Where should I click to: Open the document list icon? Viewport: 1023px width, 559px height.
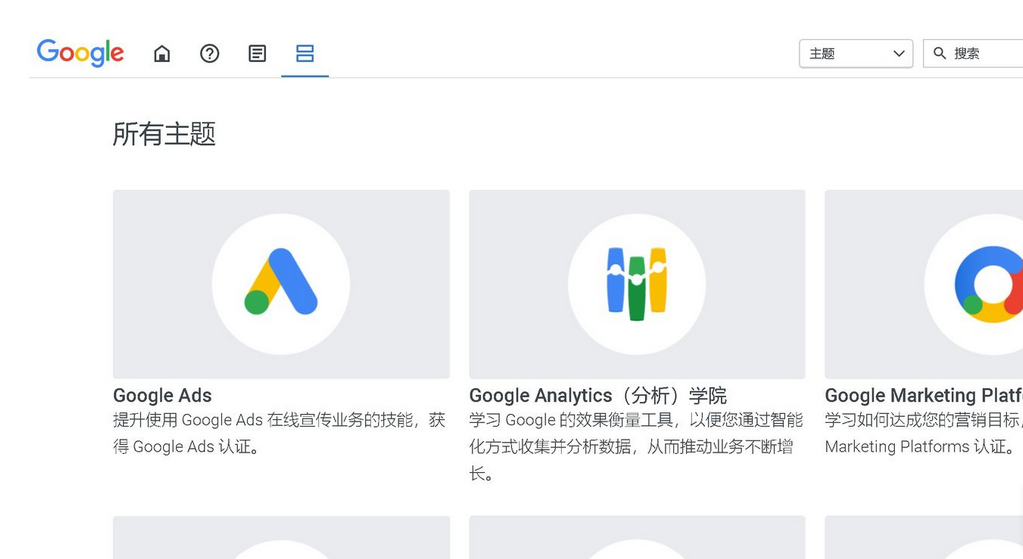tap(257, 54)
